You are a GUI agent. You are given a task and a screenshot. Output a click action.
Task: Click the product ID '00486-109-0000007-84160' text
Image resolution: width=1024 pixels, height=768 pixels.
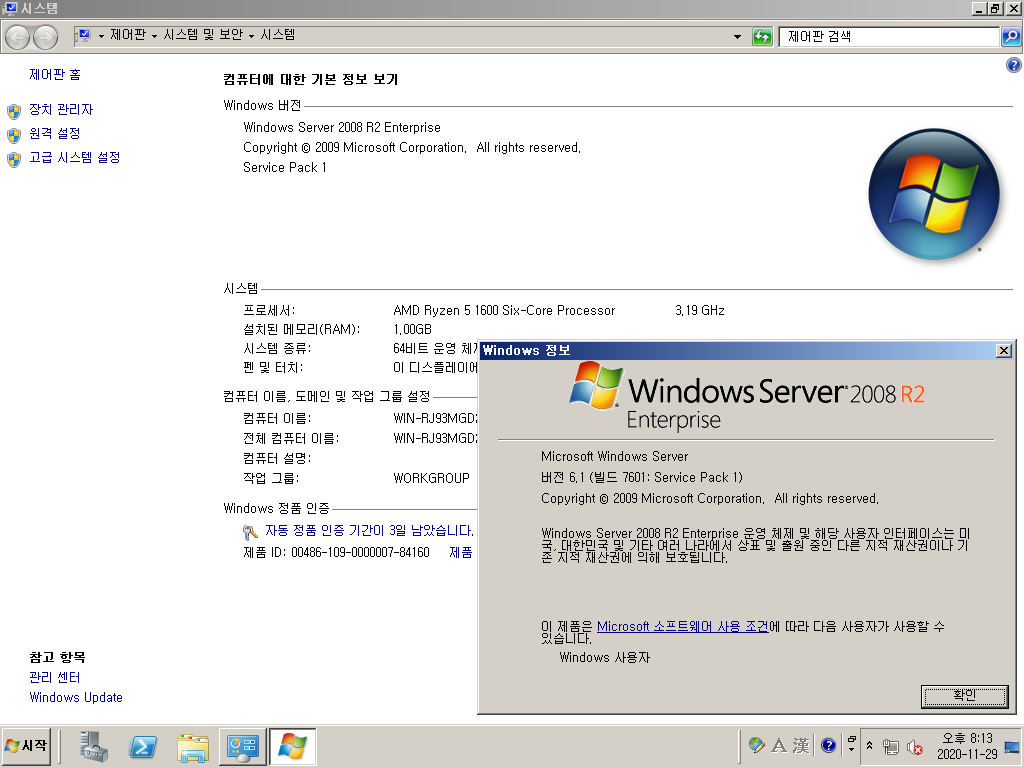point(360,552)
